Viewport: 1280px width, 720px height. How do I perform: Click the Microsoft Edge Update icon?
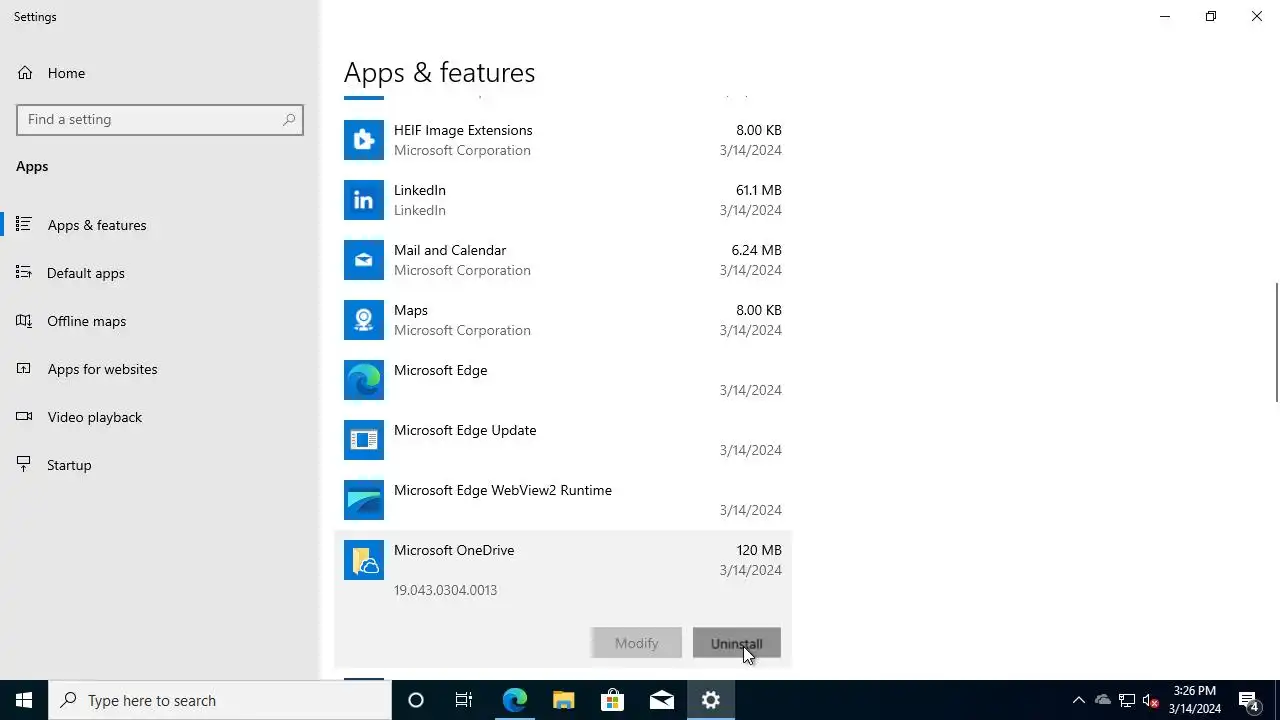364,440
